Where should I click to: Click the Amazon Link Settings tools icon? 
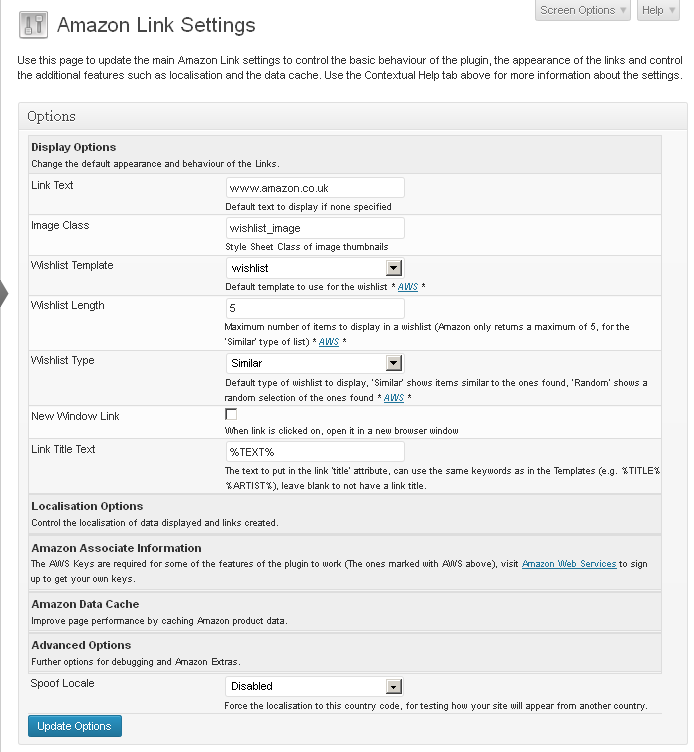pyautogui.click(x=33, y=24)
